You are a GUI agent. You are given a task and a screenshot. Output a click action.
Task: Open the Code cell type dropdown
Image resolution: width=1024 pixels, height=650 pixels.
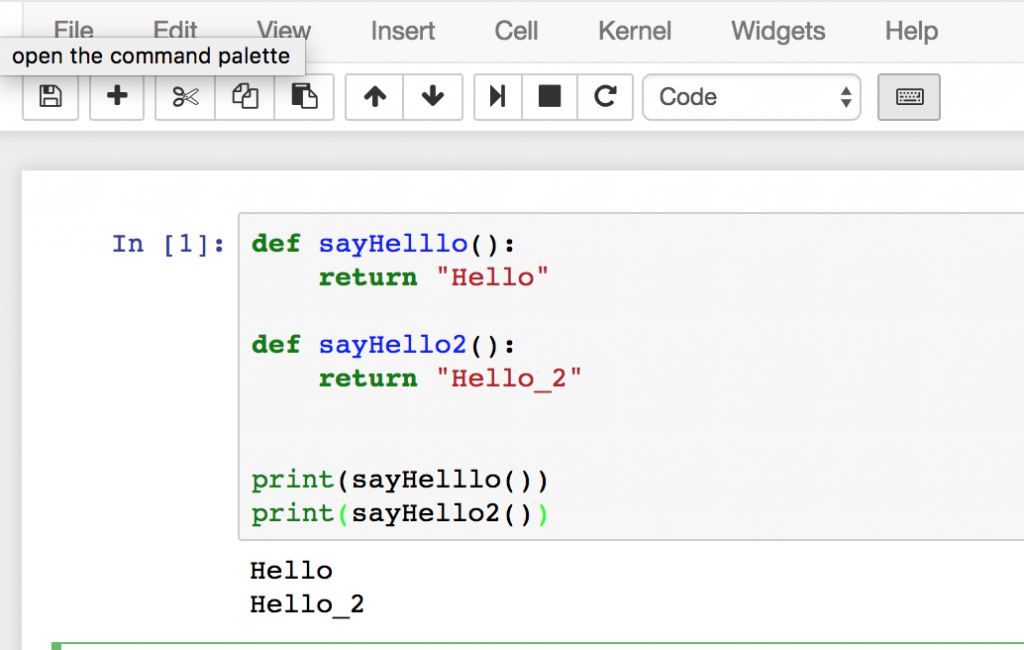[751, 97]
